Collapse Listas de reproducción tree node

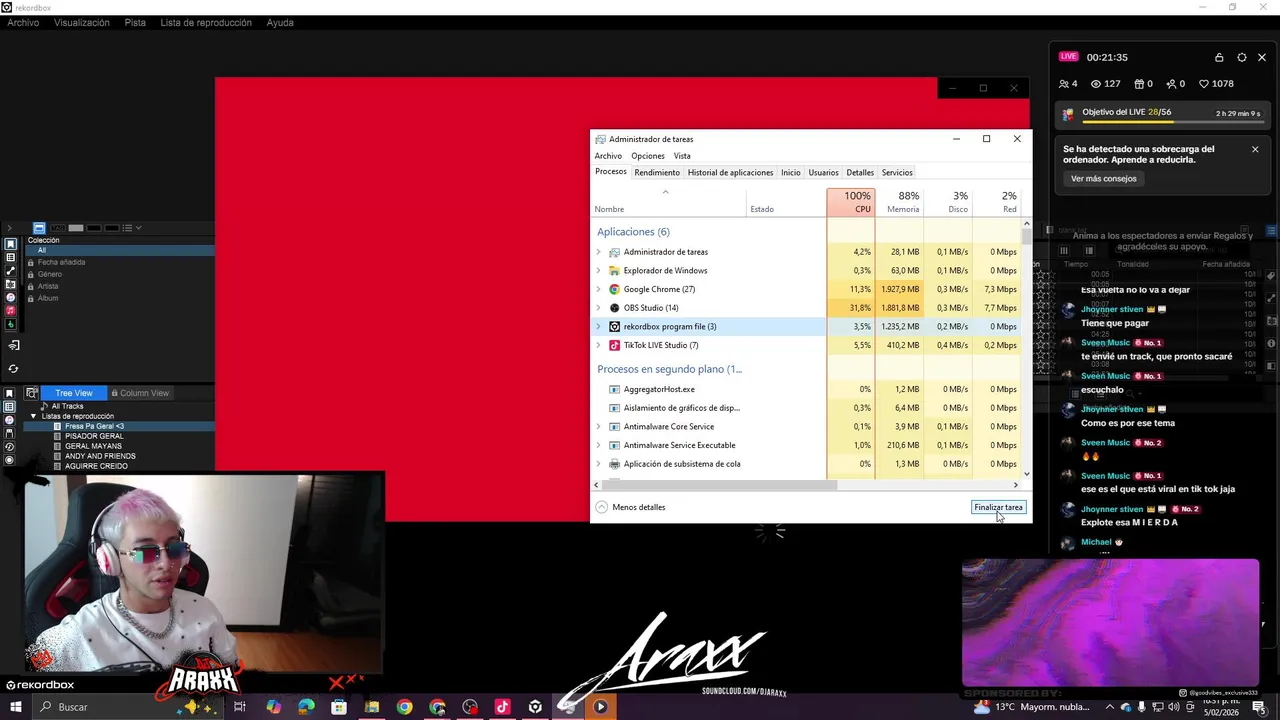pos(34,416)
